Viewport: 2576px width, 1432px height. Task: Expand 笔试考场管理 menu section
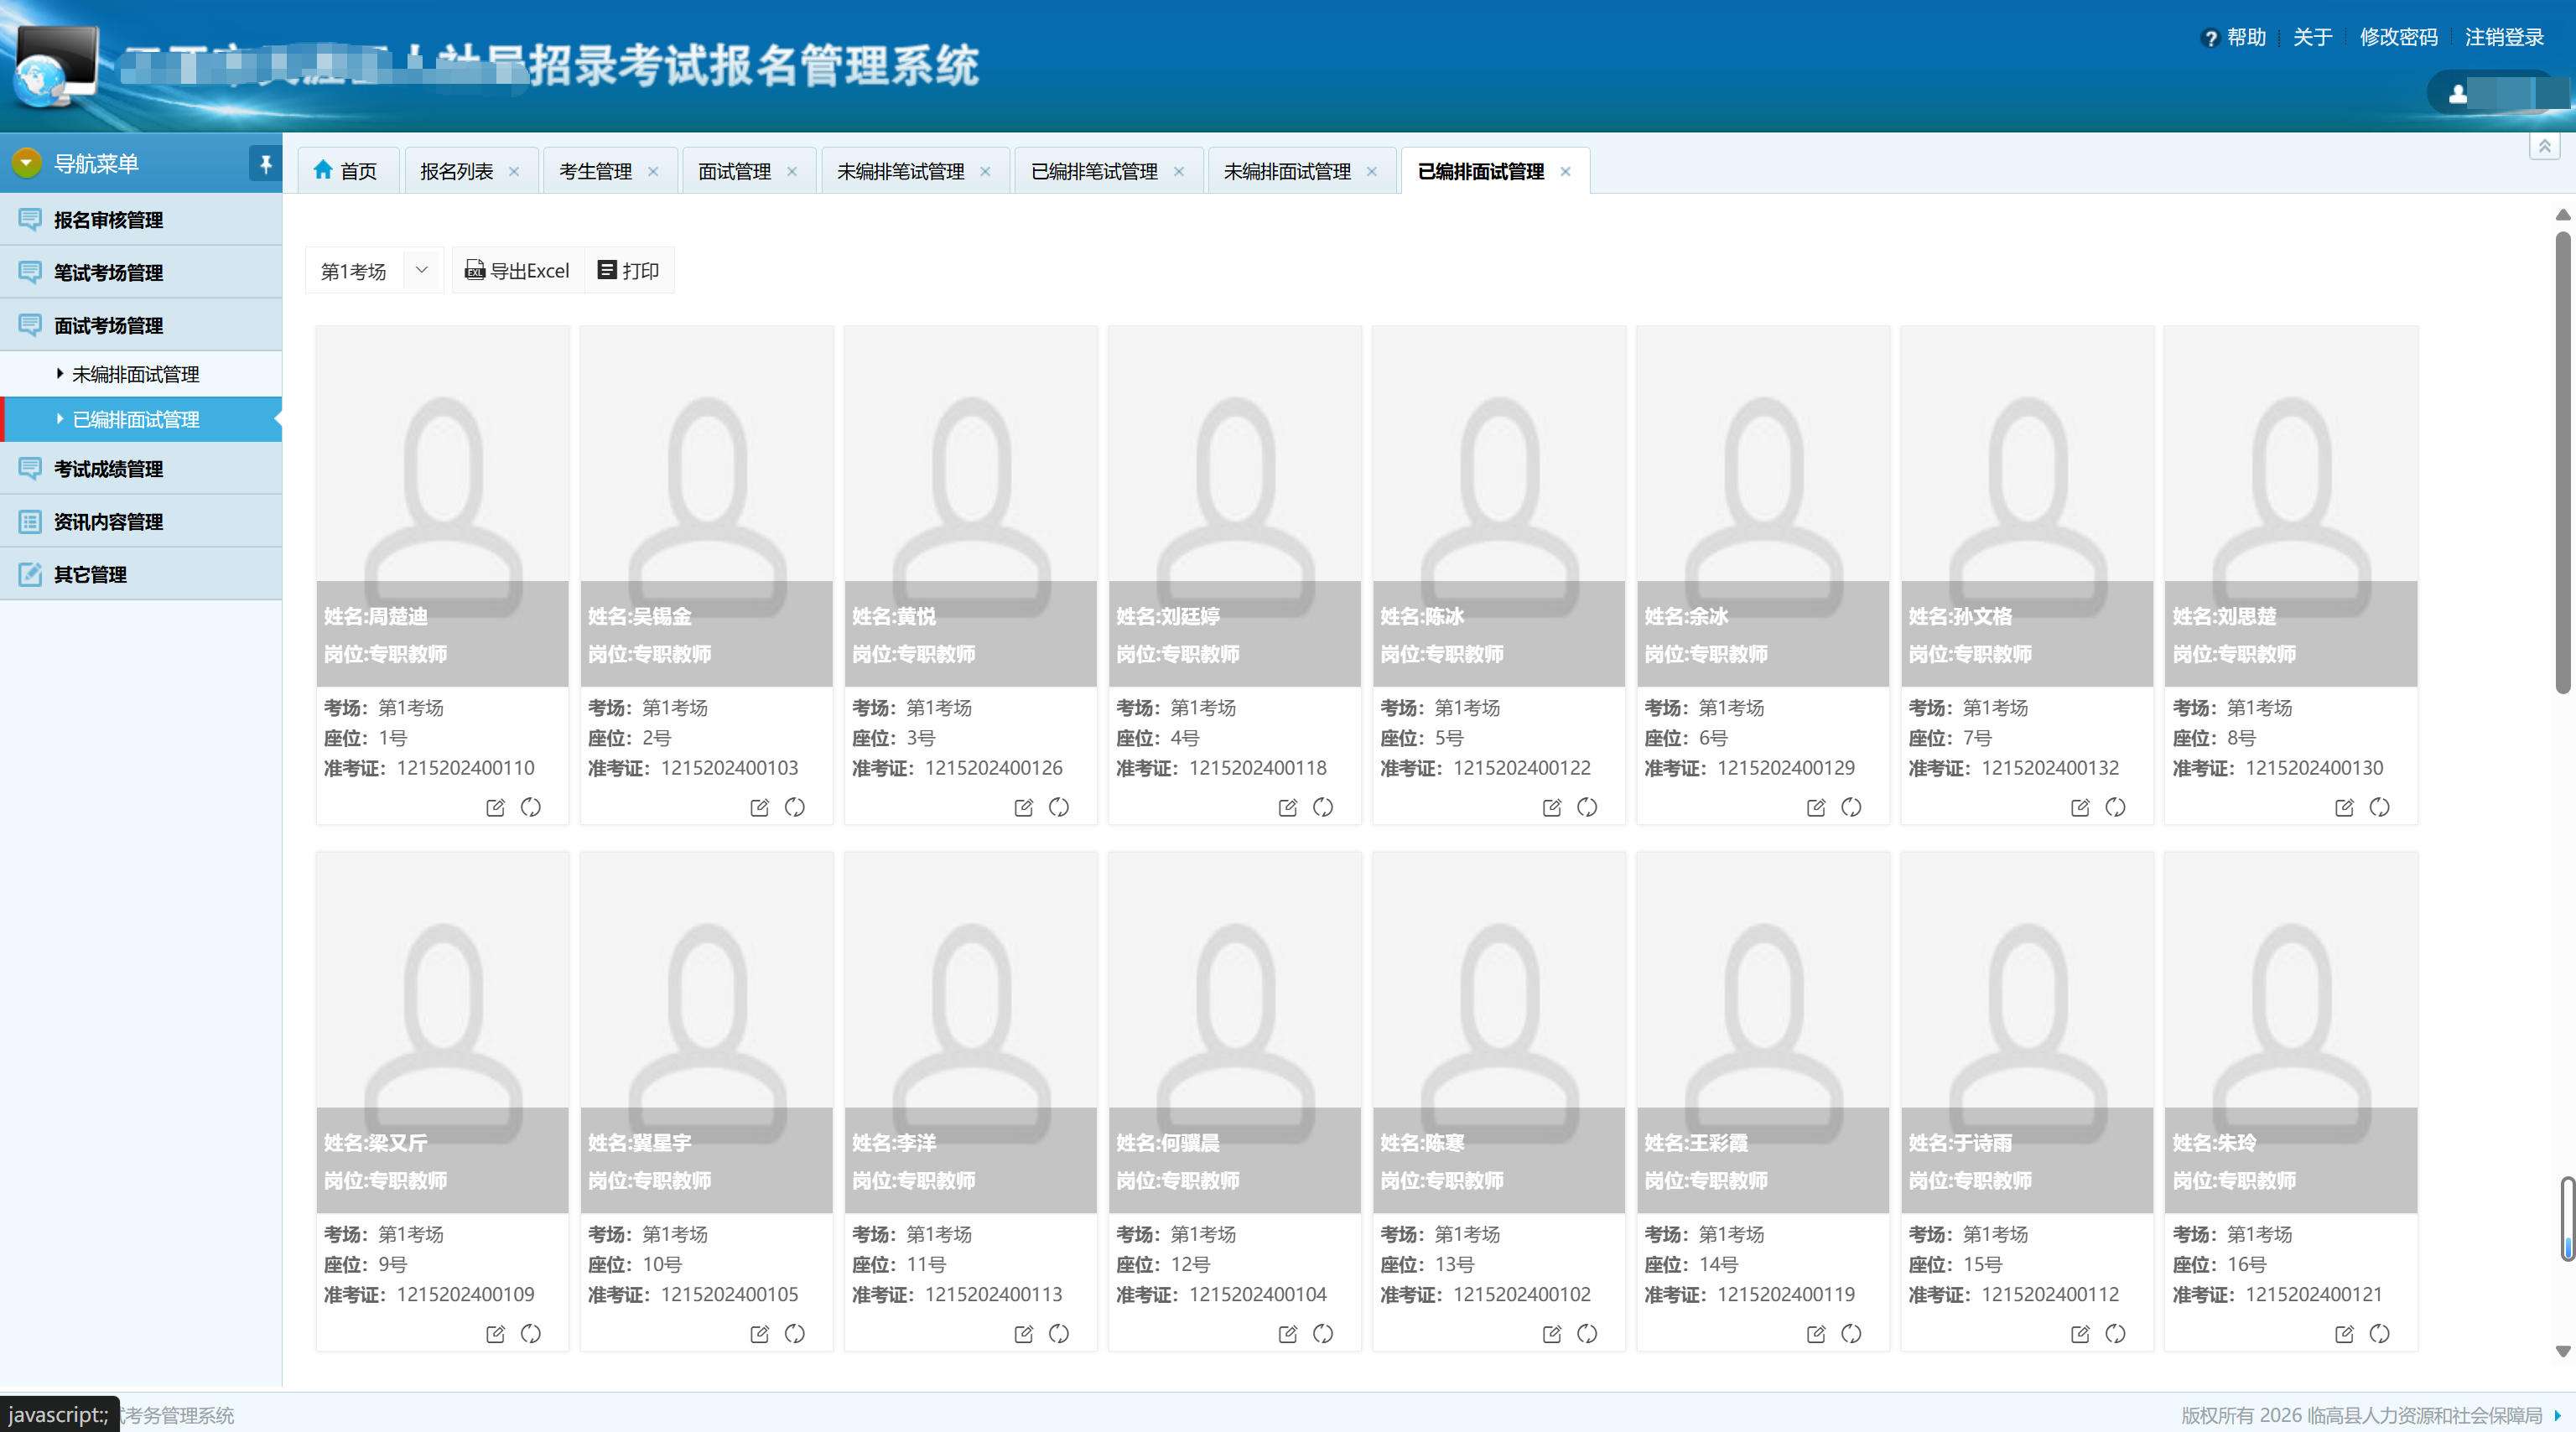click(141, 272)
